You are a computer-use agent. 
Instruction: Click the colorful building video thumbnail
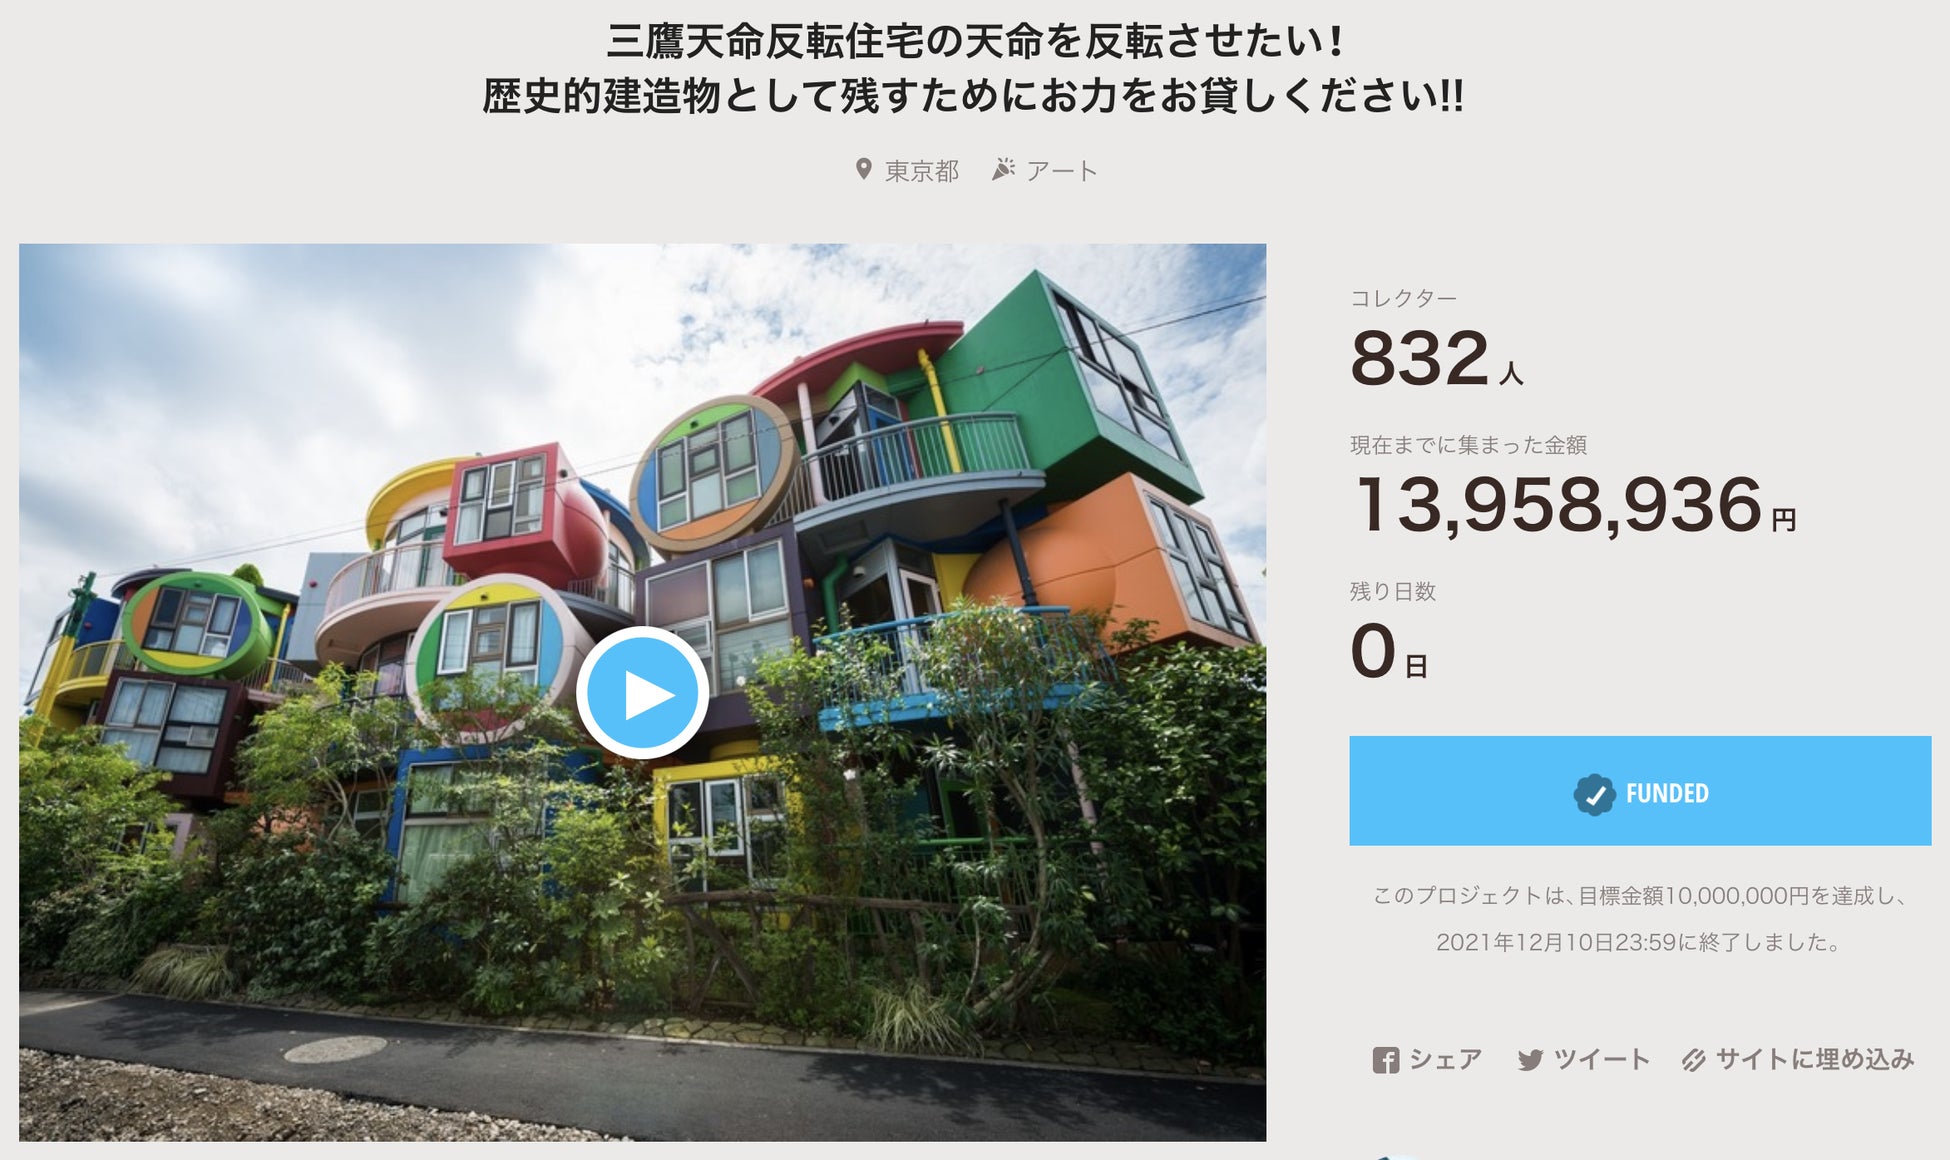tap(642, 692)
